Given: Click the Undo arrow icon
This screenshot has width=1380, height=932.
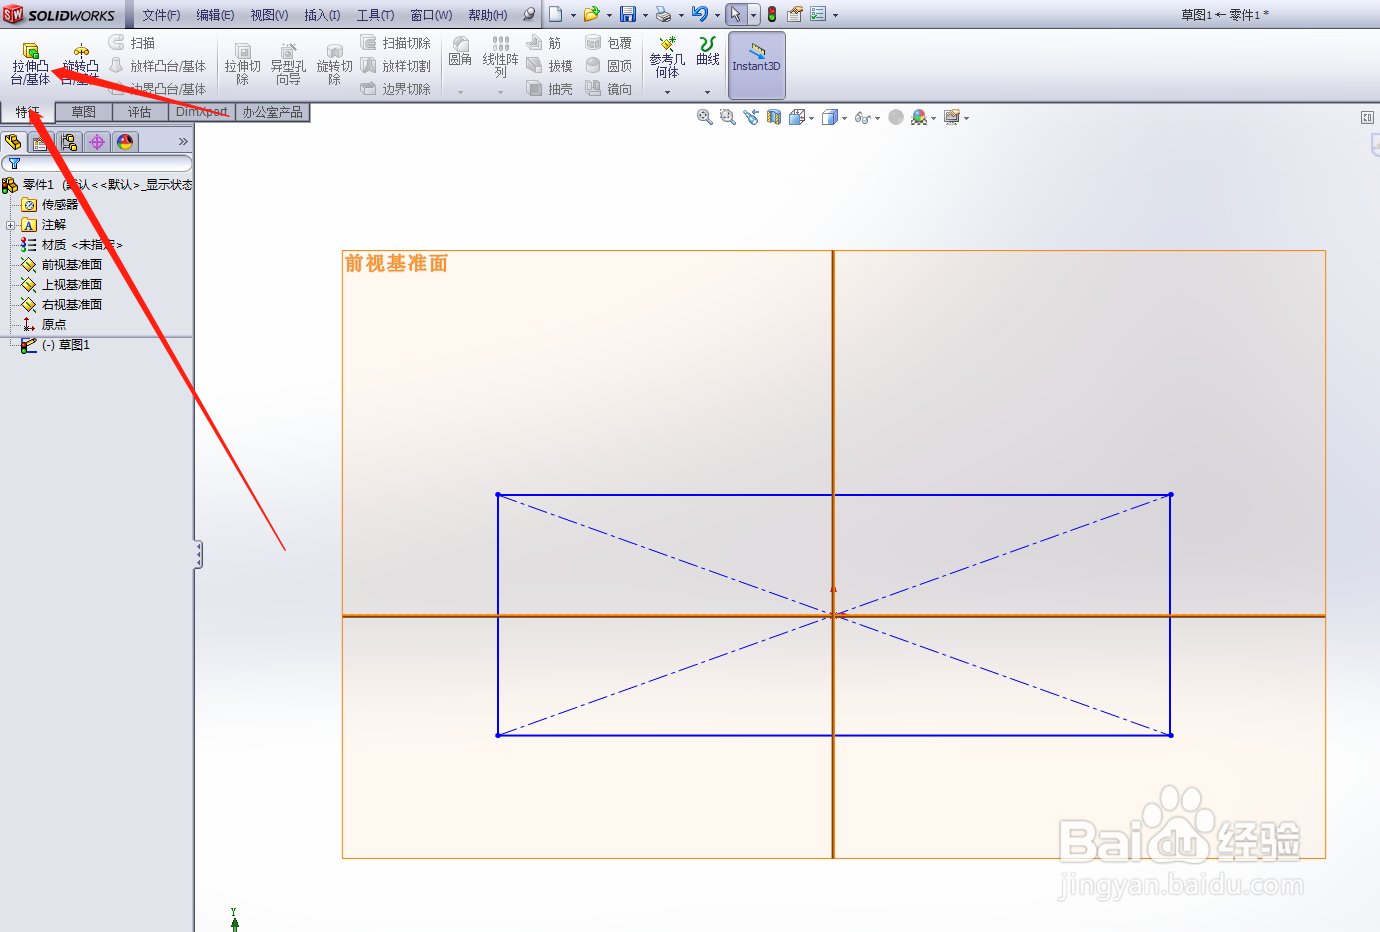Looking at the screenshot, I should tap(700, 14).
